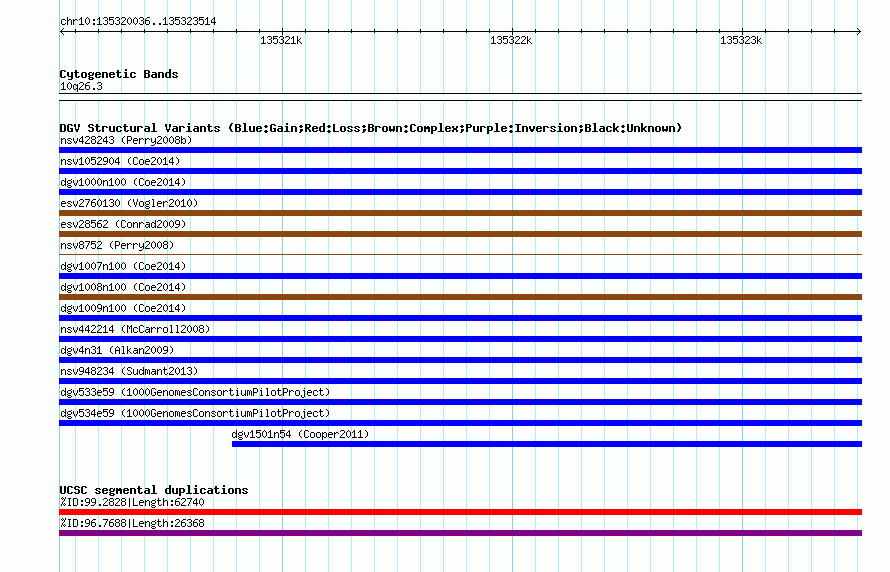The width and height of the screenshot is (890, 572).
Task: Click the %ID:99.2828|Length:62740 label
Action: (x=132, y=502)
